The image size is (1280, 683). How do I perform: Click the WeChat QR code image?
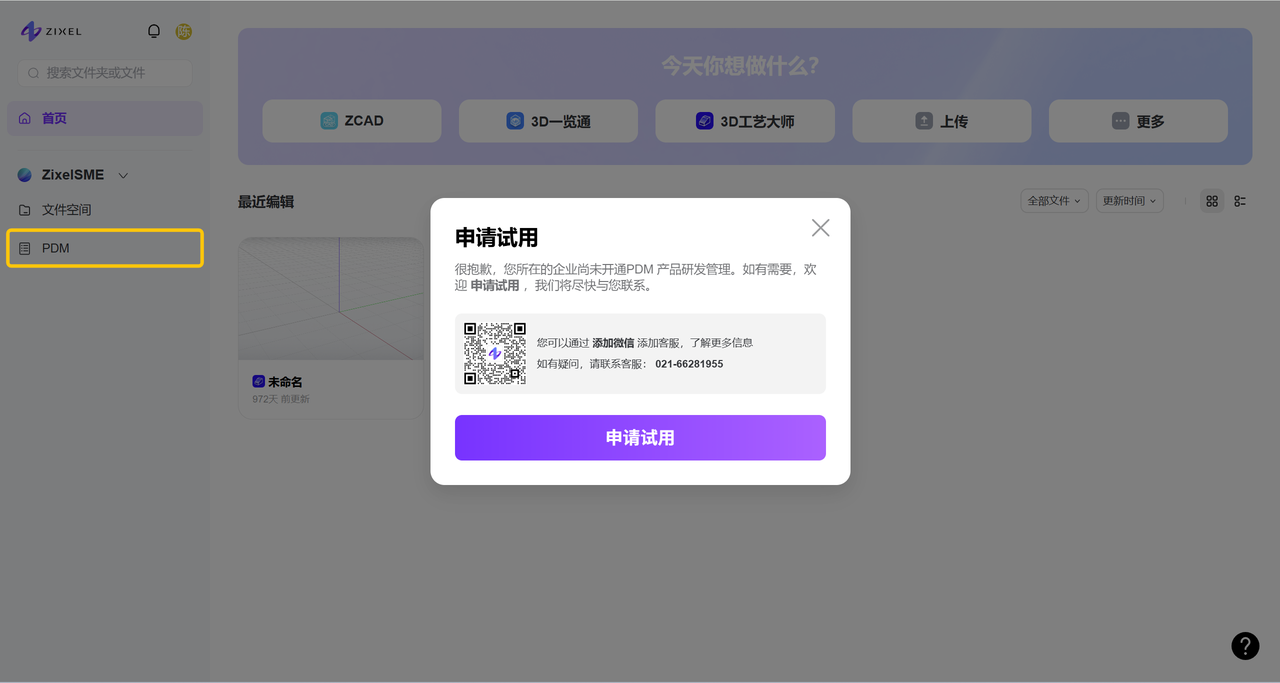[495, 353]
